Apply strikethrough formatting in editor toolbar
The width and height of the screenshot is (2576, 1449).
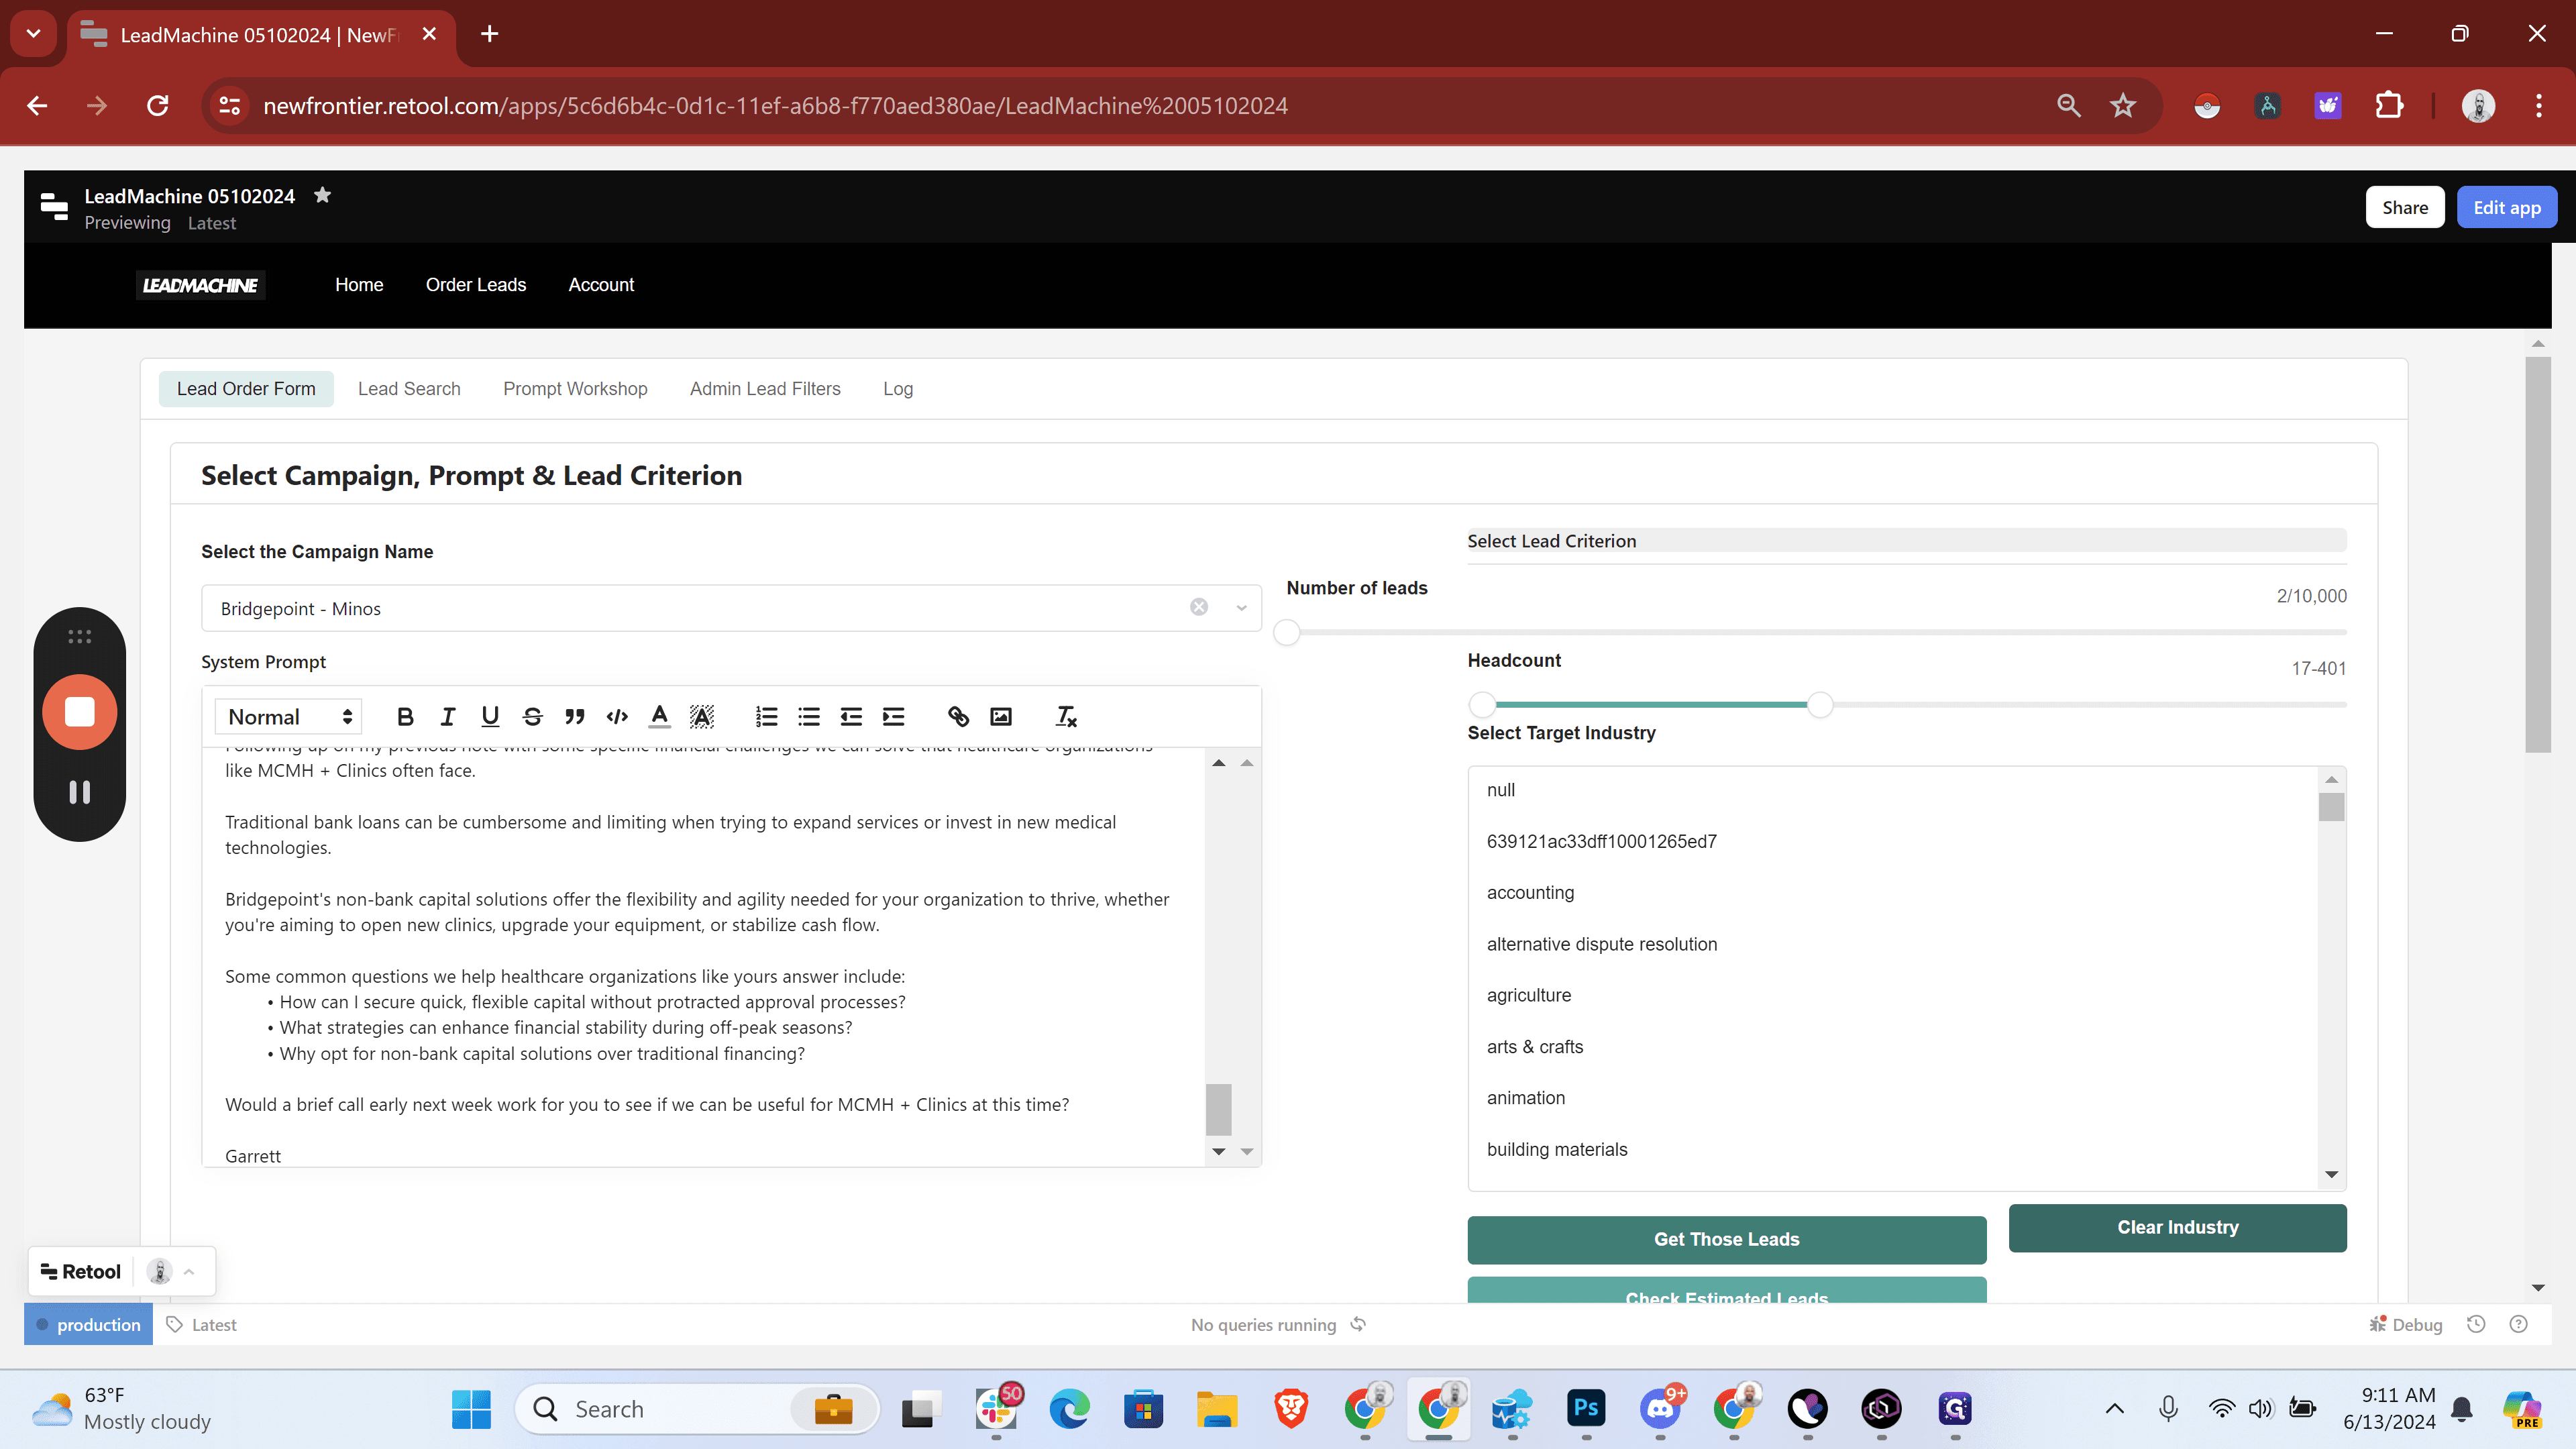point(532,716)
